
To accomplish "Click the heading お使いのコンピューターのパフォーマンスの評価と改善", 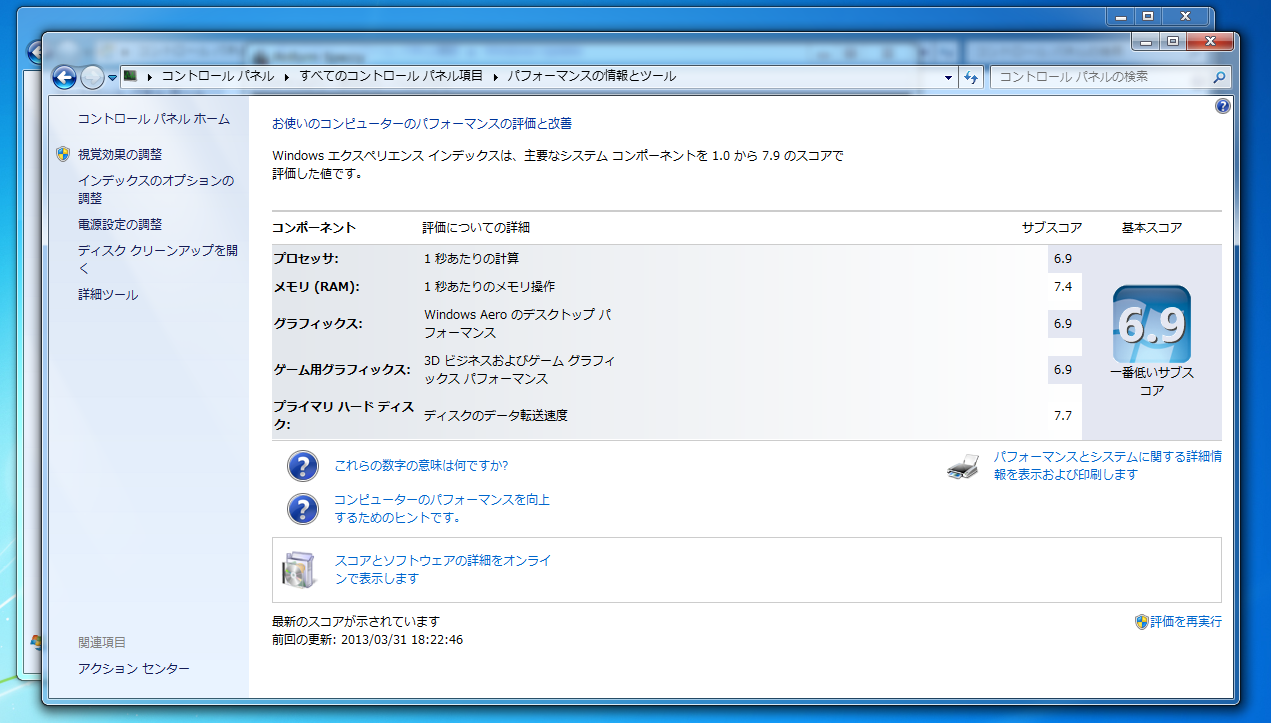I will (422, 123).
